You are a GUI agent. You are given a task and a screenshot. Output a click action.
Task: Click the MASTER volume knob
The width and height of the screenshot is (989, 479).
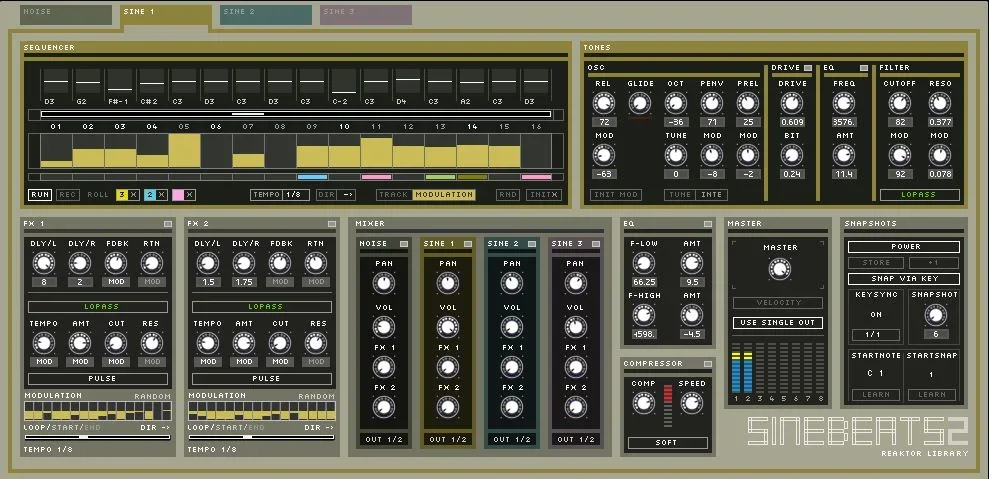(x=778, y=269)
